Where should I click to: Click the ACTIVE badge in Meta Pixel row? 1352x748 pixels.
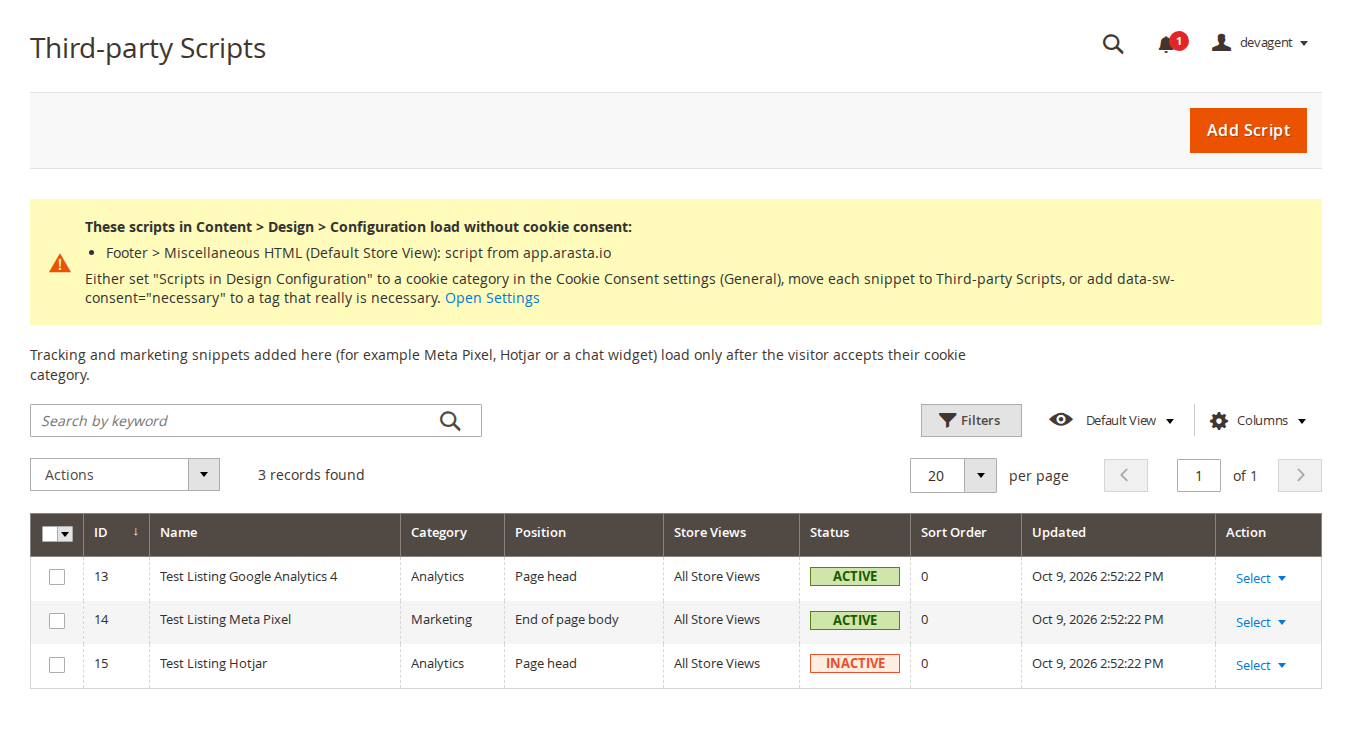pyautogui.click(x=855, y=620)
